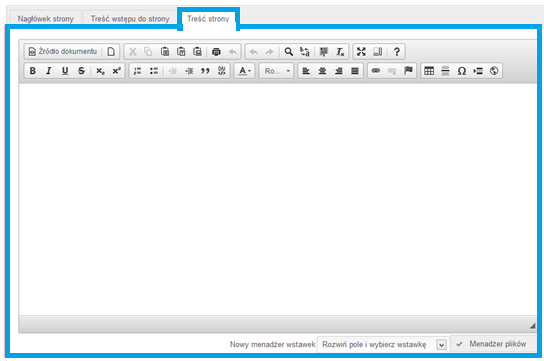The width and height of the screenshot is (544, 361).
Task: Toggle Subscript formatting
Action: 100,71
